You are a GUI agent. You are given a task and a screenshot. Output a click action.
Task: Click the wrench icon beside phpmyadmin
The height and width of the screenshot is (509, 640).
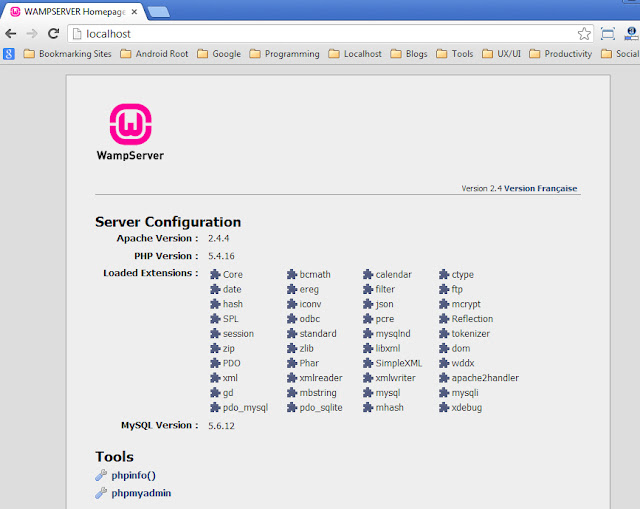[x=101, y=493]
